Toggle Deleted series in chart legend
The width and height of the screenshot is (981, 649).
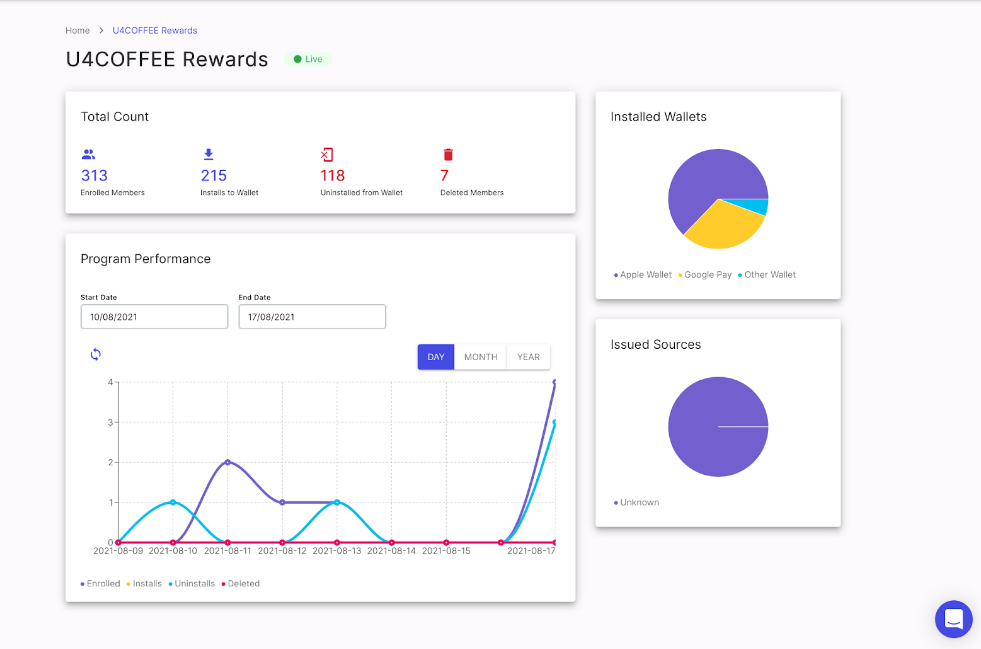pyautogui.click(x=240, y=583)
